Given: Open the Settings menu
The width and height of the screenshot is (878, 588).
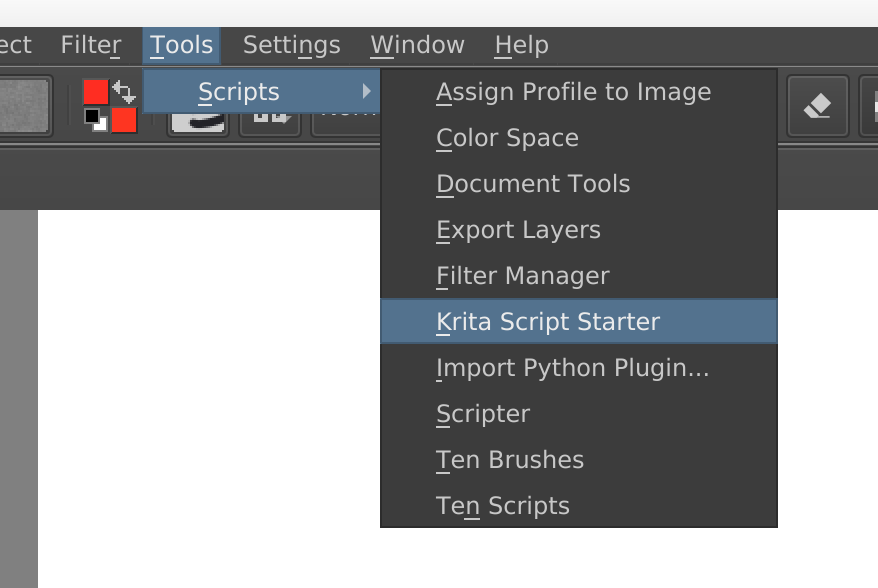Looking at the screenshot, I should coord(291,45).
